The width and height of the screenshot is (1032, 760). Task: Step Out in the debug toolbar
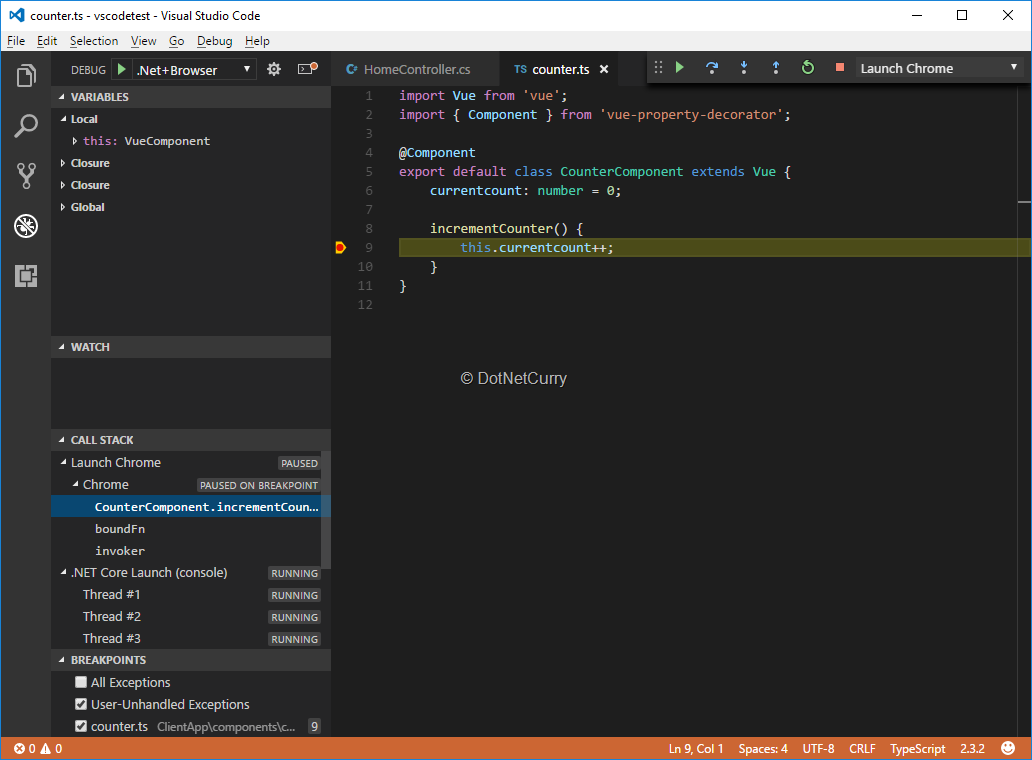(x=775, y=68)
